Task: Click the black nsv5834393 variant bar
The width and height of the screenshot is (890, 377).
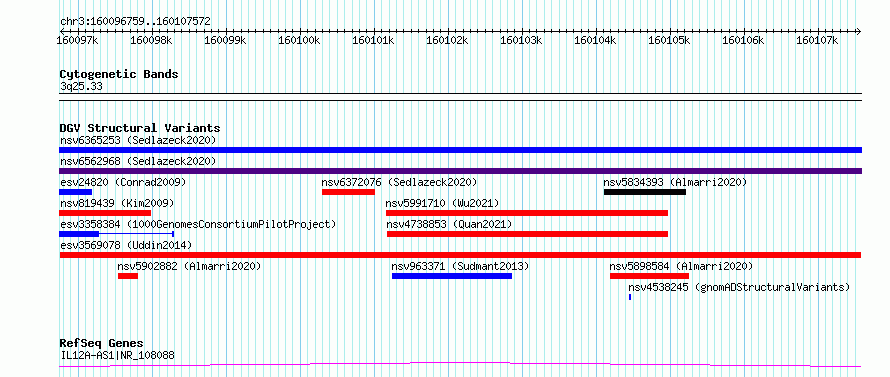Action: pyautogui.click(x=645, y=192)
